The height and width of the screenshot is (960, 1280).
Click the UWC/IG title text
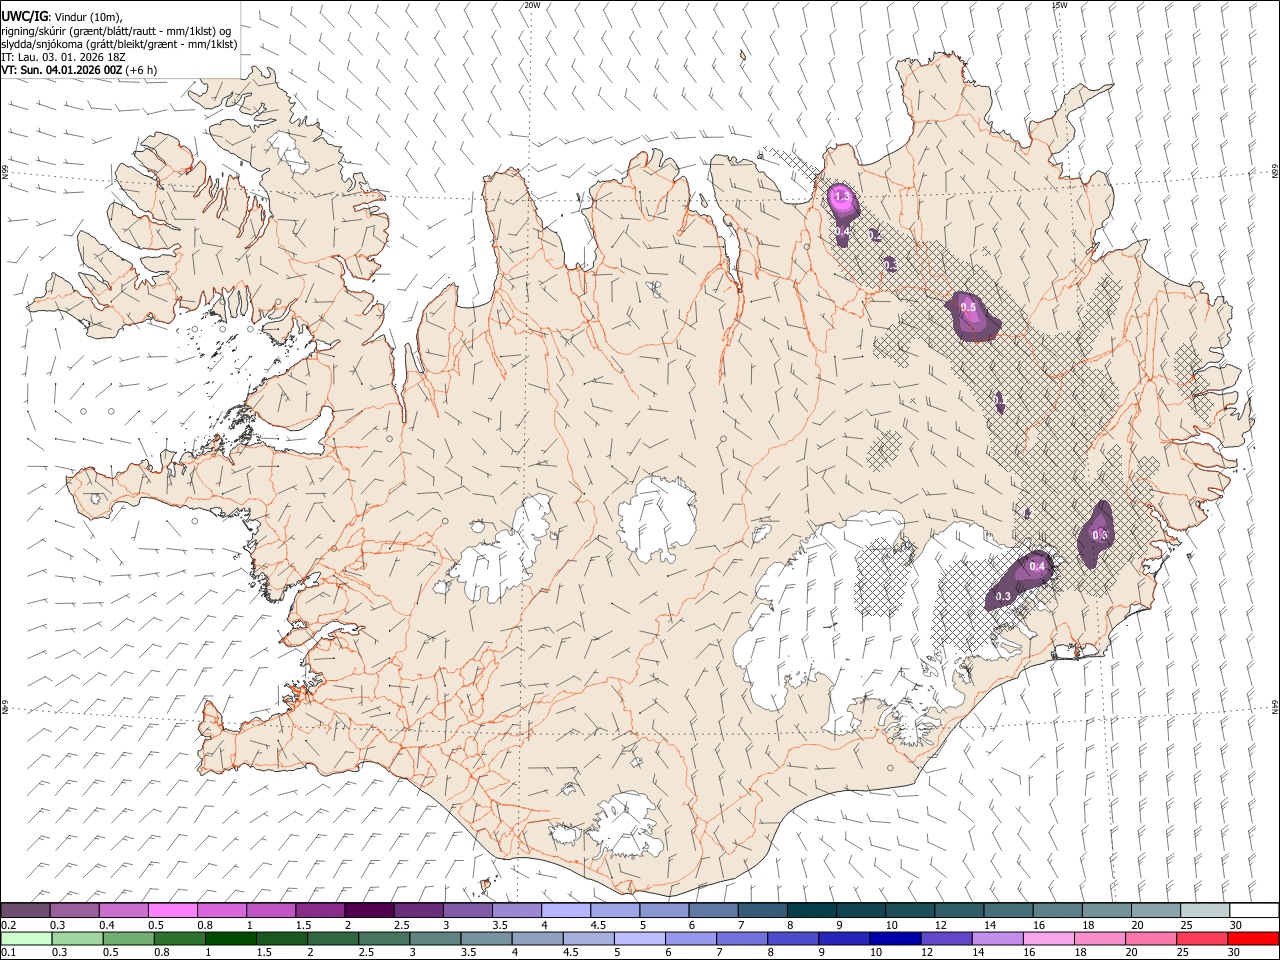pyautogui.click(x=24, y=17)
